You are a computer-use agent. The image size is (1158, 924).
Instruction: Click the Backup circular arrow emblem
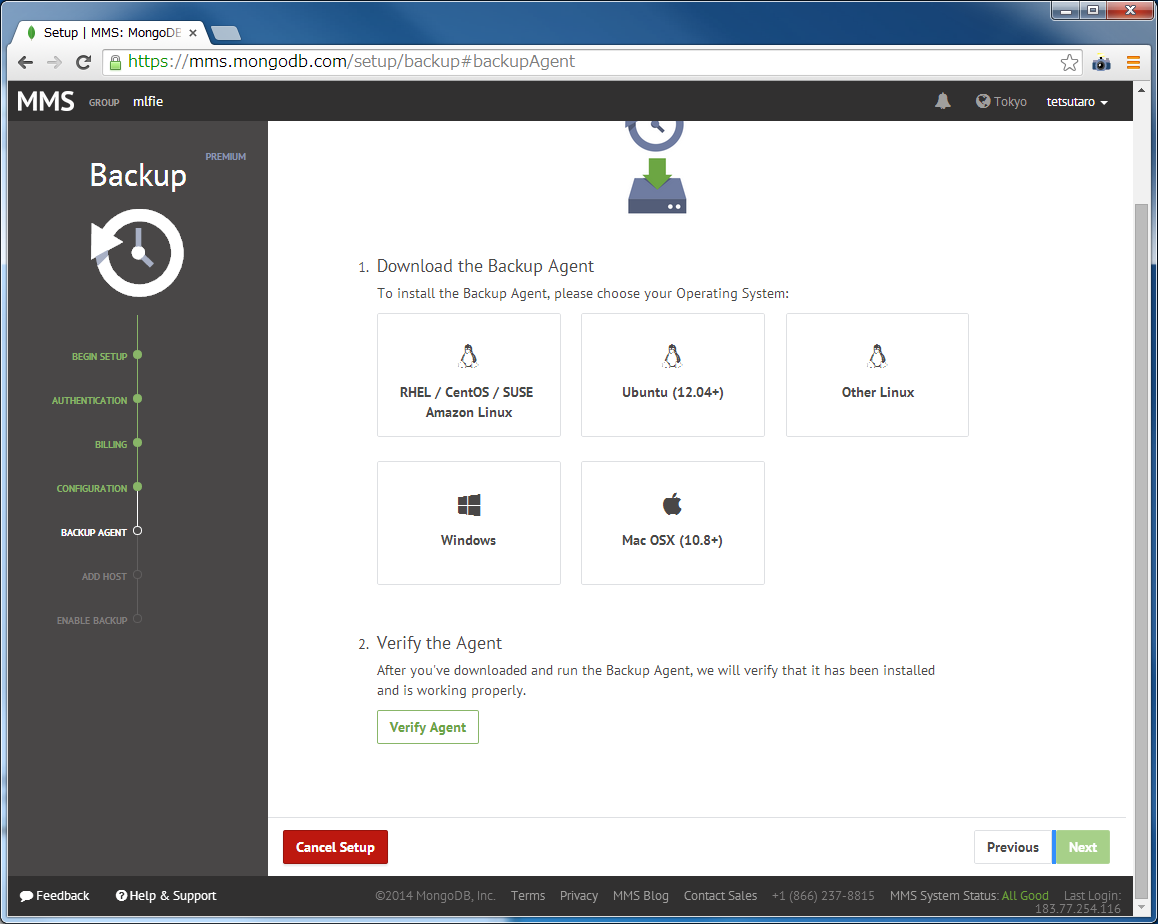point(137,253)
